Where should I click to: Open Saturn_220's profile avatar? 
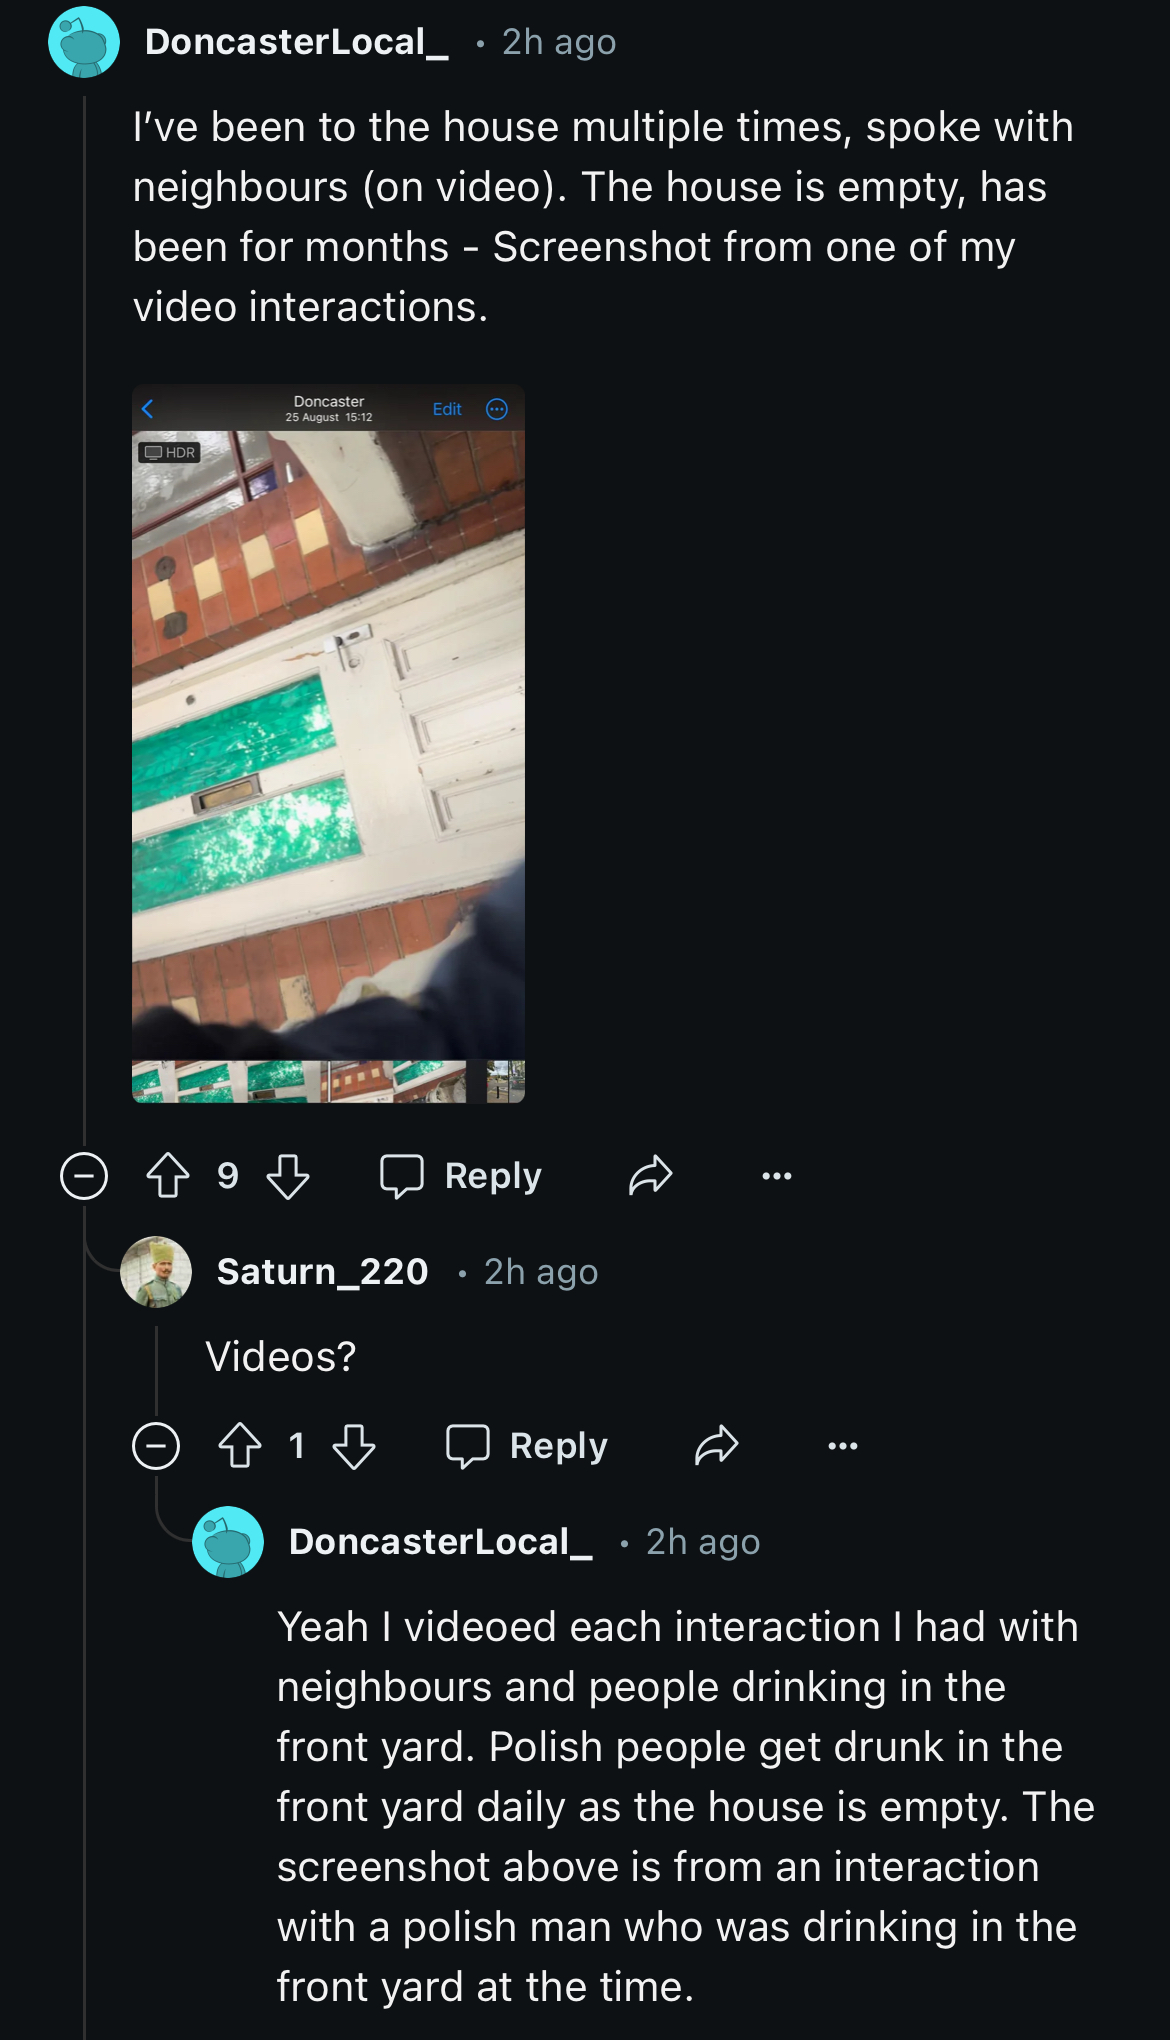[x=156, y=1272]
